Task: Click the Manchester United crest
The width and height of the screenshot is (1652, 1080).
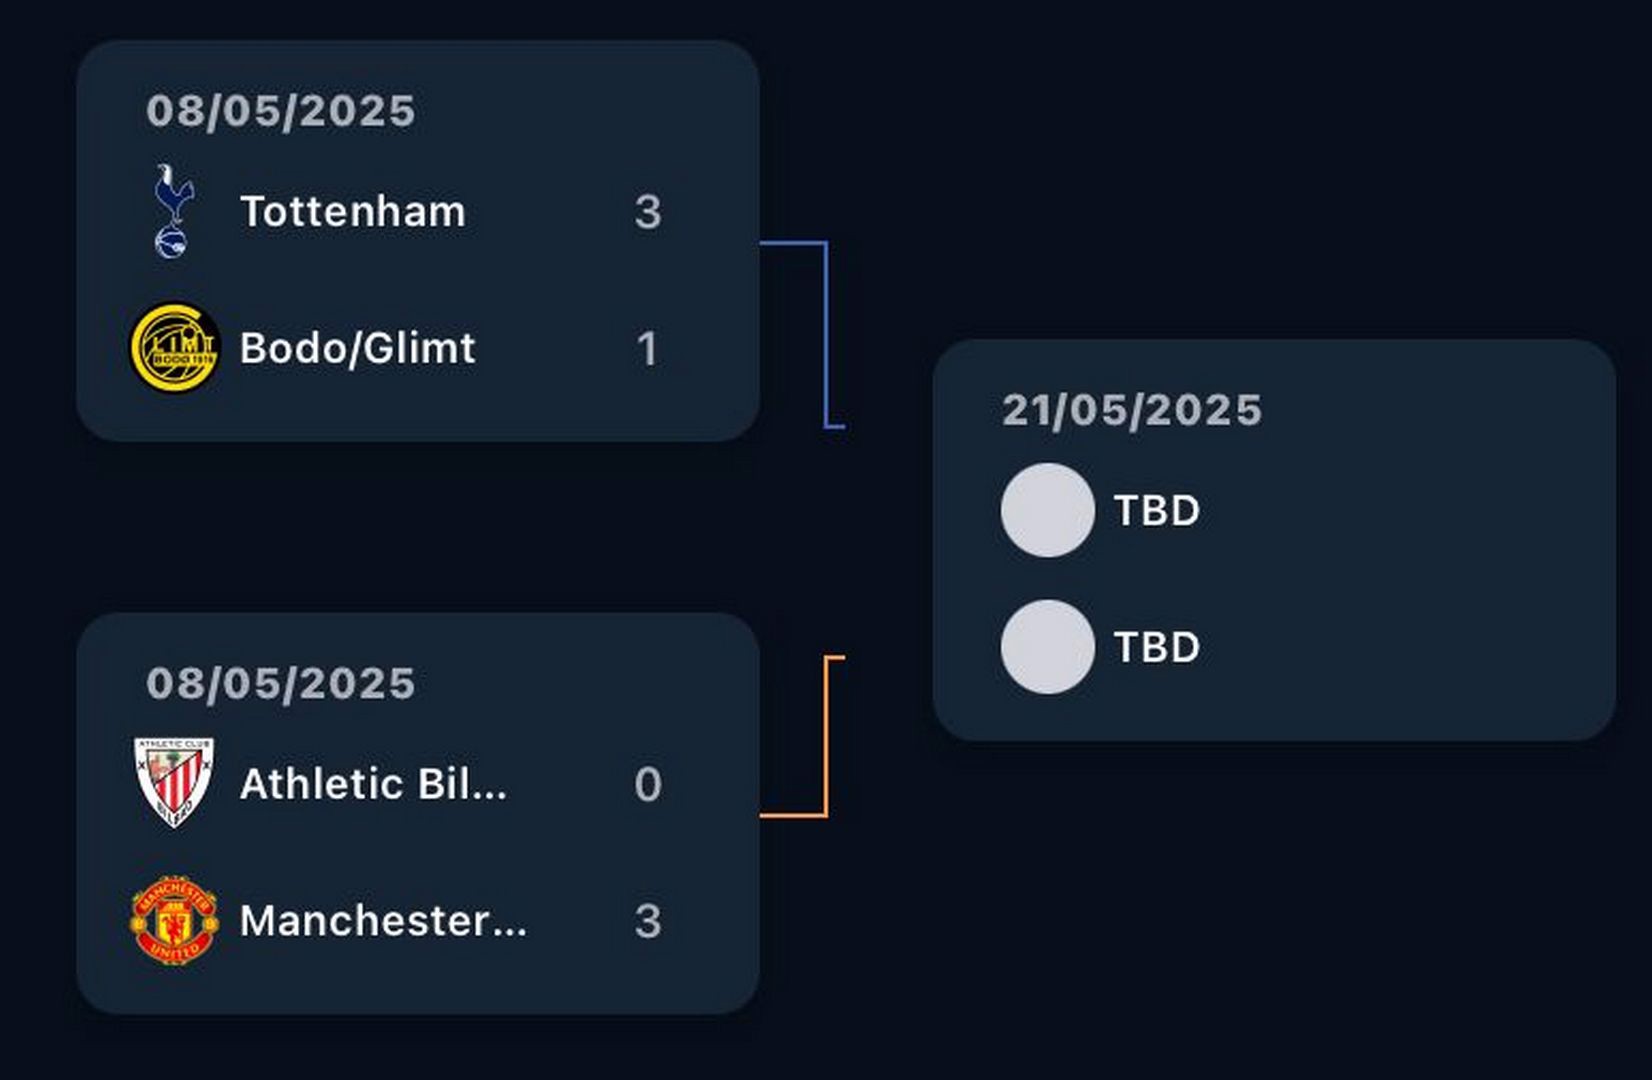Action: pyautogui.click(x=174, y=921)
